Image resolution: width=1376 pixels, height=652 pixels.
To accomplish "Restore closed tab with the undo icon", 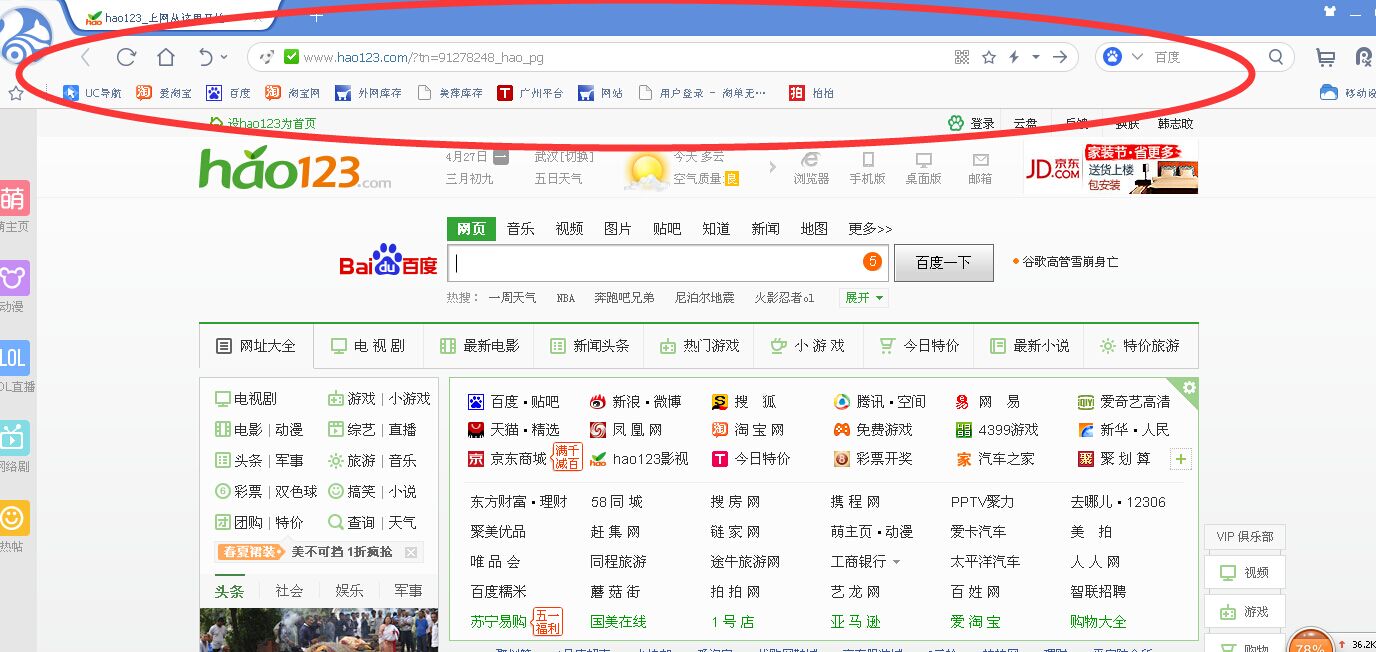I will (206, 57).
